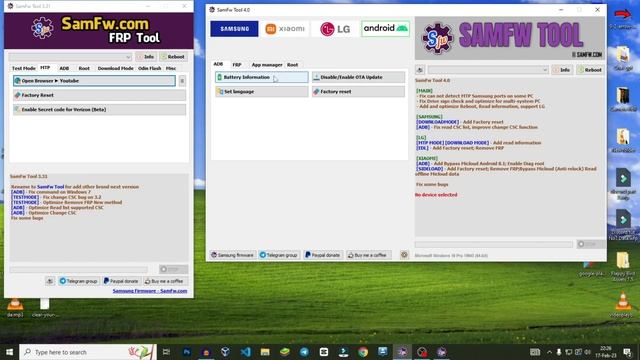Viewport: 640px width, 360px height.
Task: Click the progress bar in SamFw Tool 4.0
Action: [493, 244]
